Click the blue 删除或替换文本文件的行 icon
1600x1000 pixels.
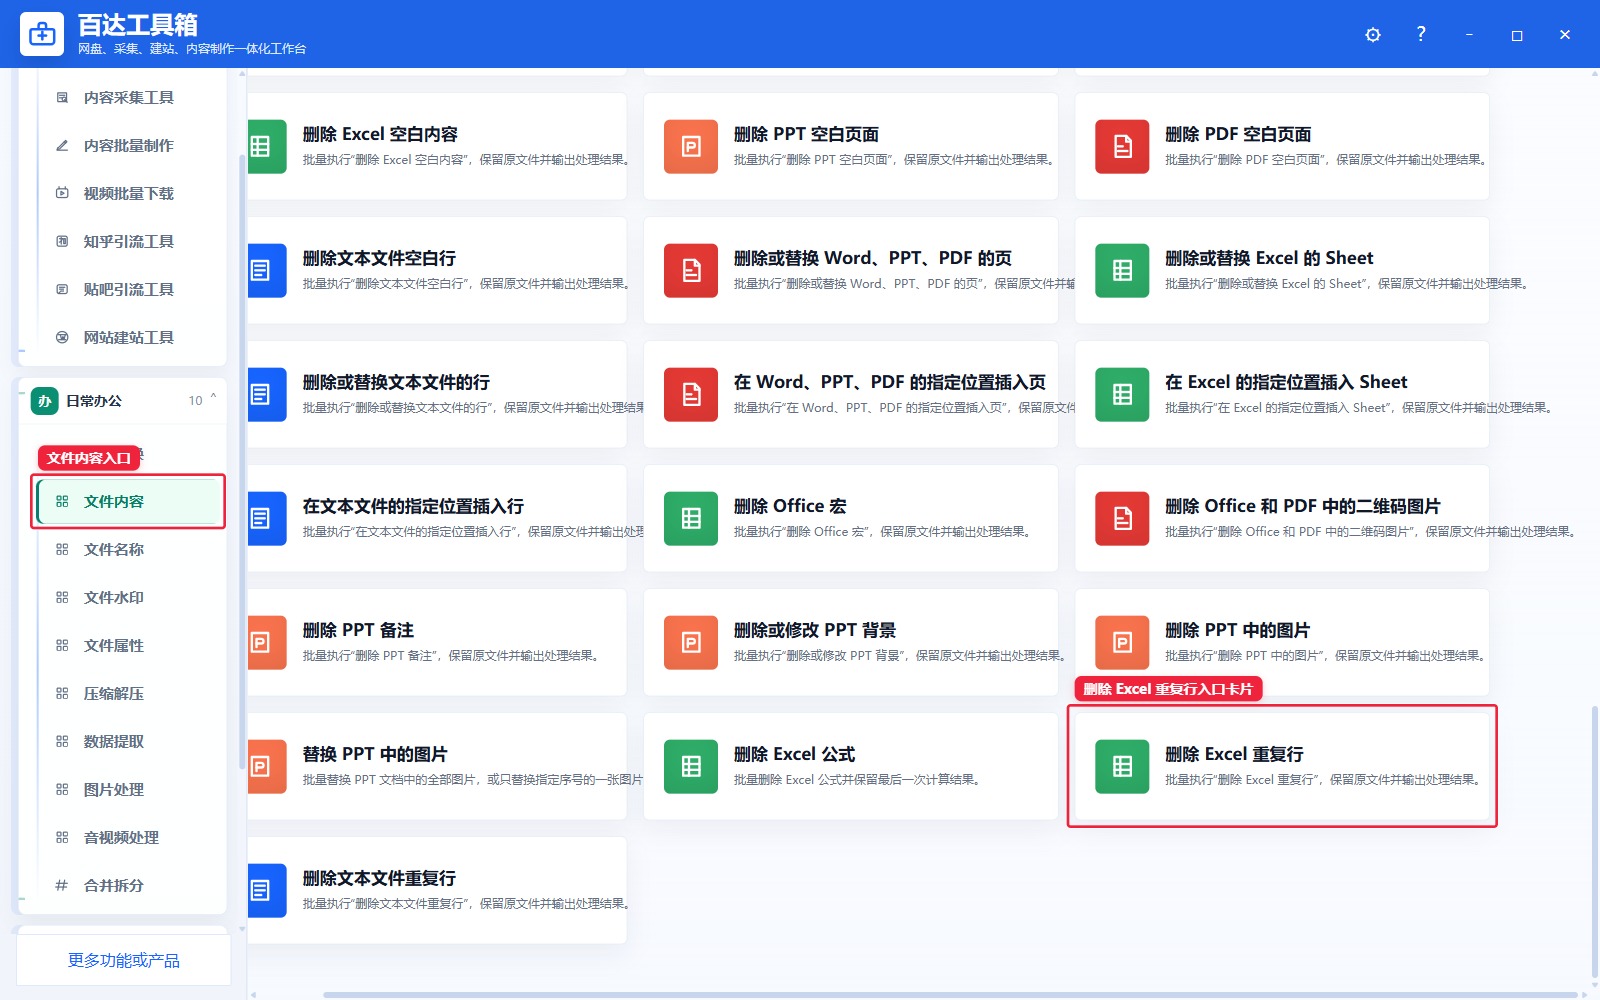tap(267, 394)
